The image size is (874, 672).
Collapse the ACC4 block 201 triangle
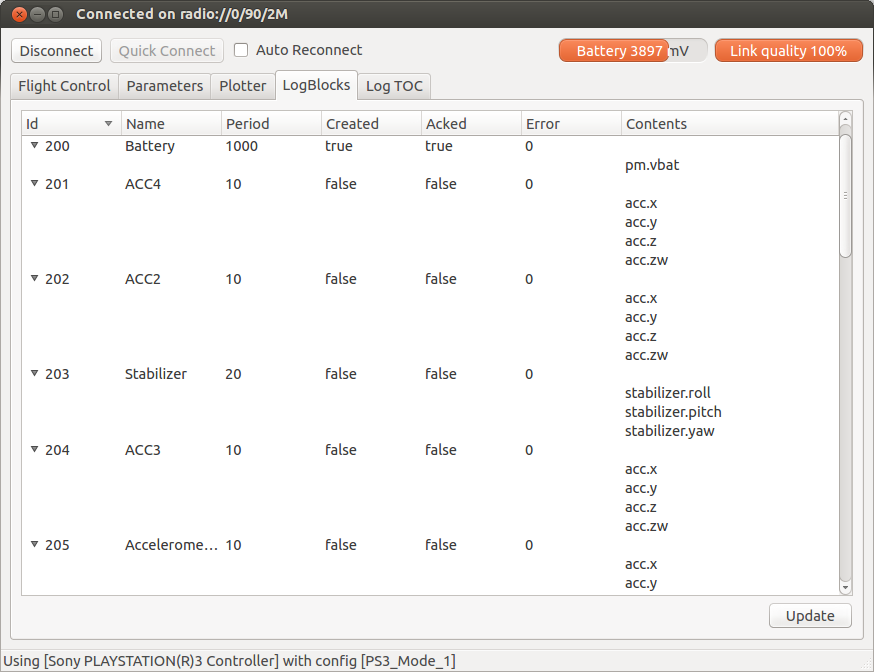pos(35,183)
